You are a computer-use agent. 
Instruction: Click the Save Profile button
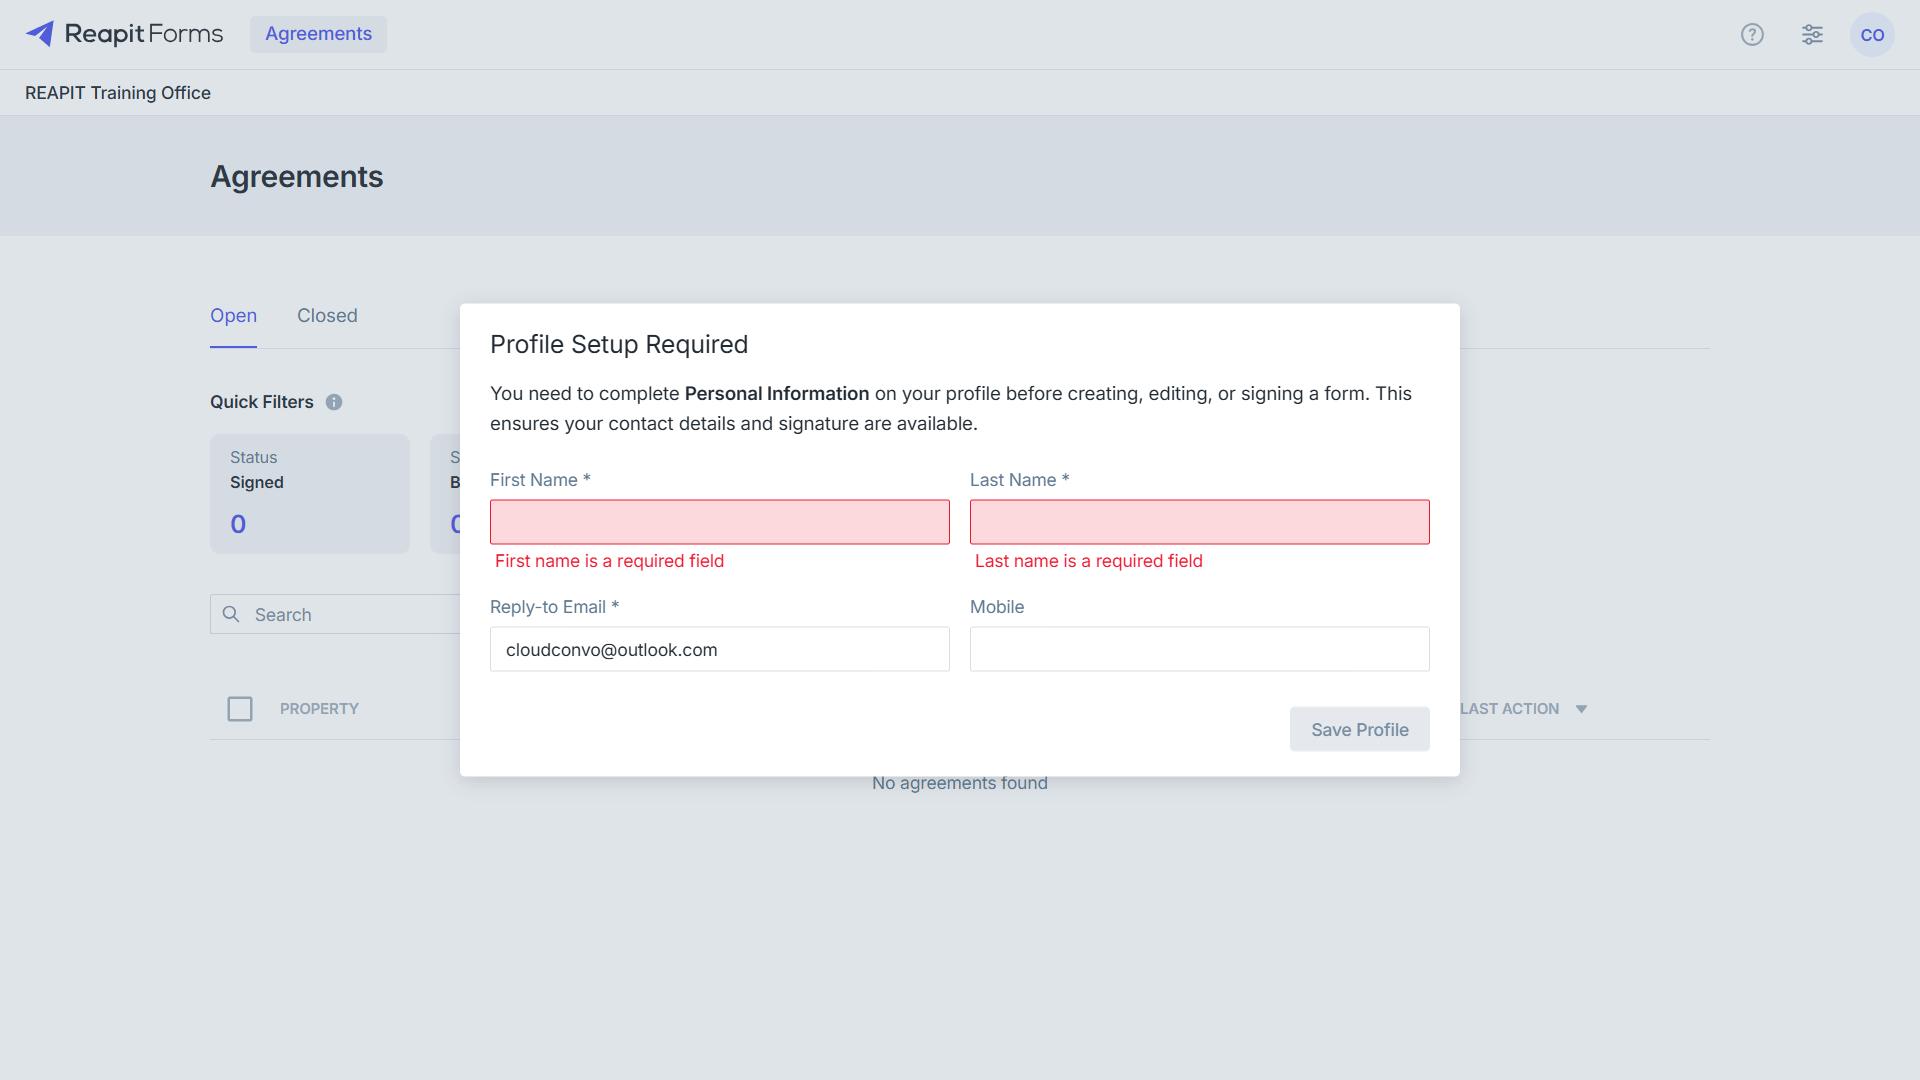[1359, 730]
